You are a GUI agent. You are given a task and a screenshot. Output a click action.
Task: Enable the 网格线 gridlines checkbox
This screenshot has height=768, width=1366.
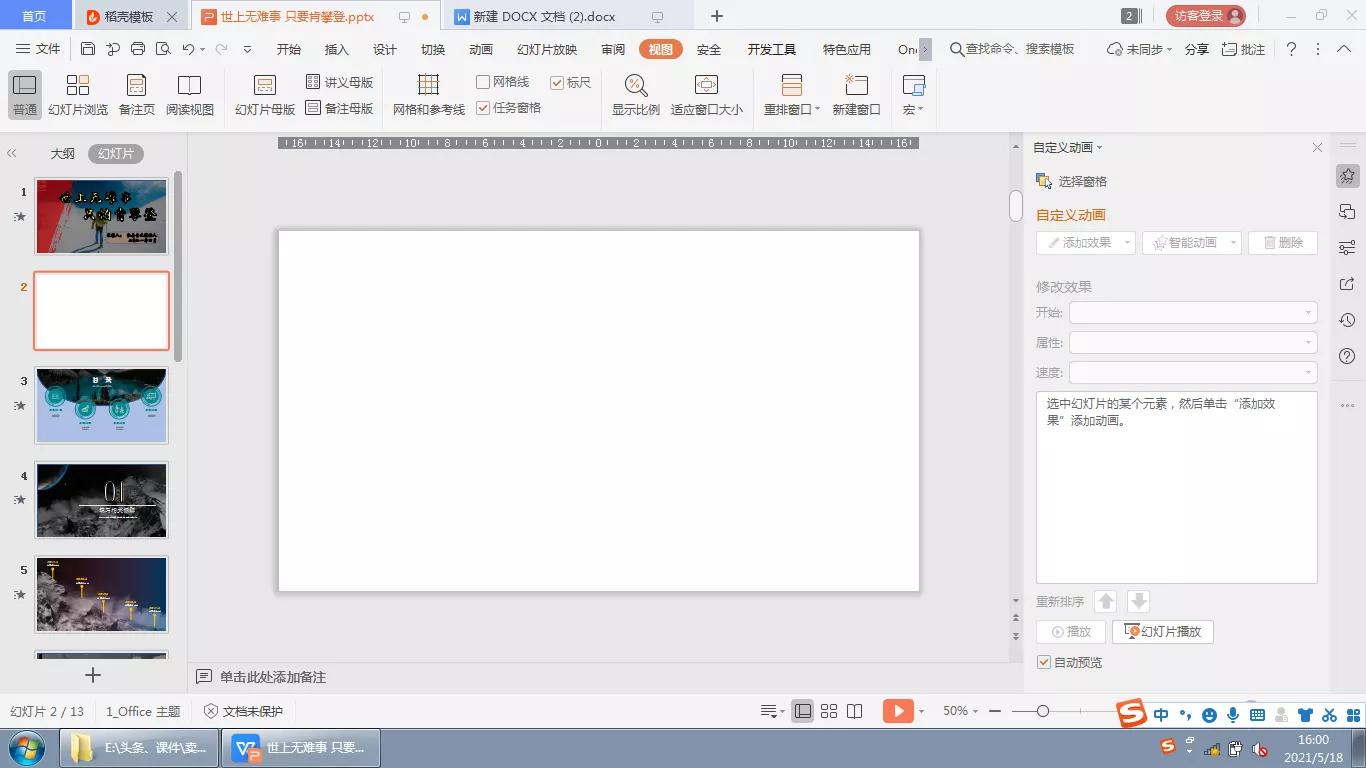(483, 81)
